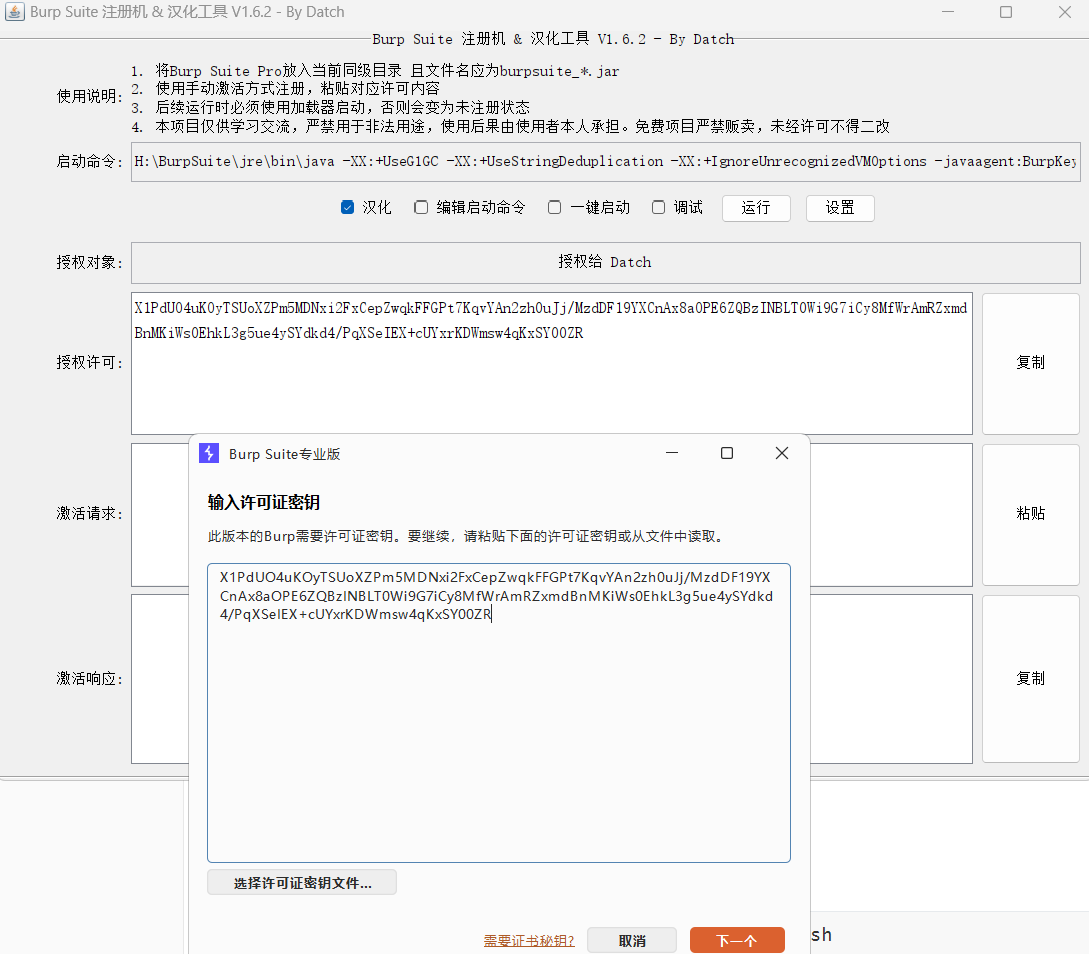Close the keygen main window
This screenshot has width=1089, height=954.
pyautogui.click(x=1065, y=12)
